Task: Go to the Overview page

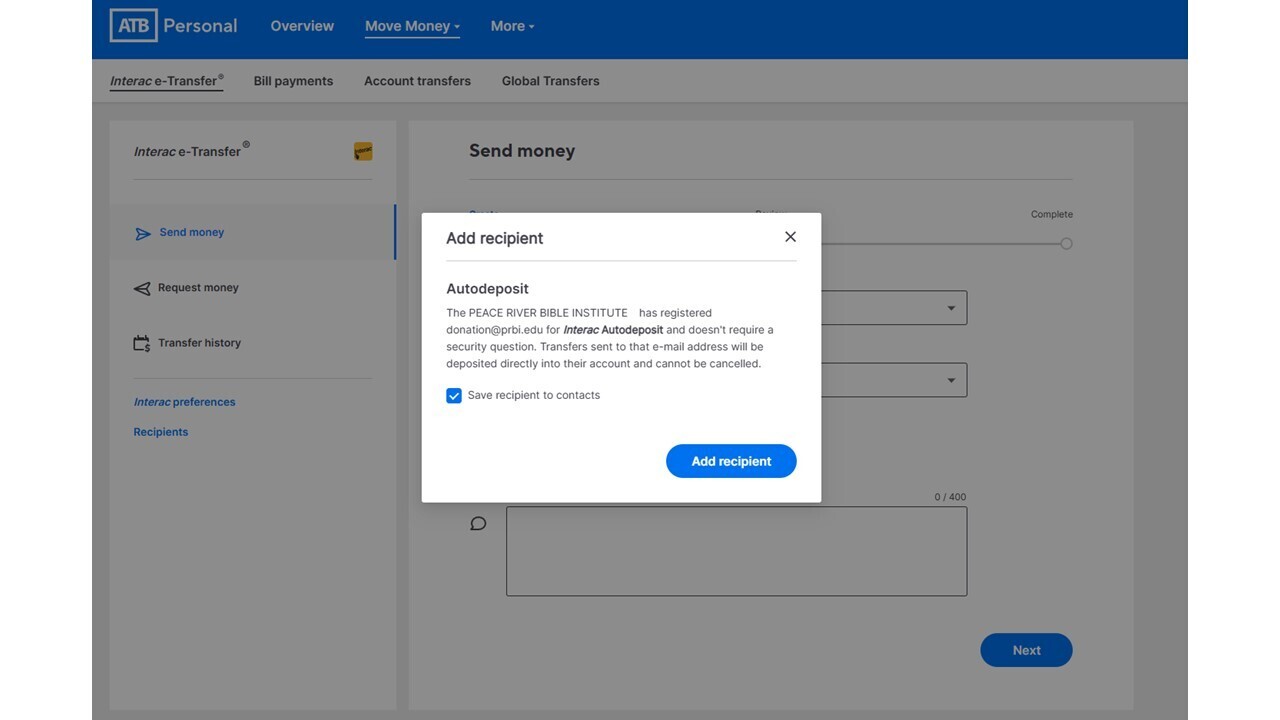Action: click(302, 26)
